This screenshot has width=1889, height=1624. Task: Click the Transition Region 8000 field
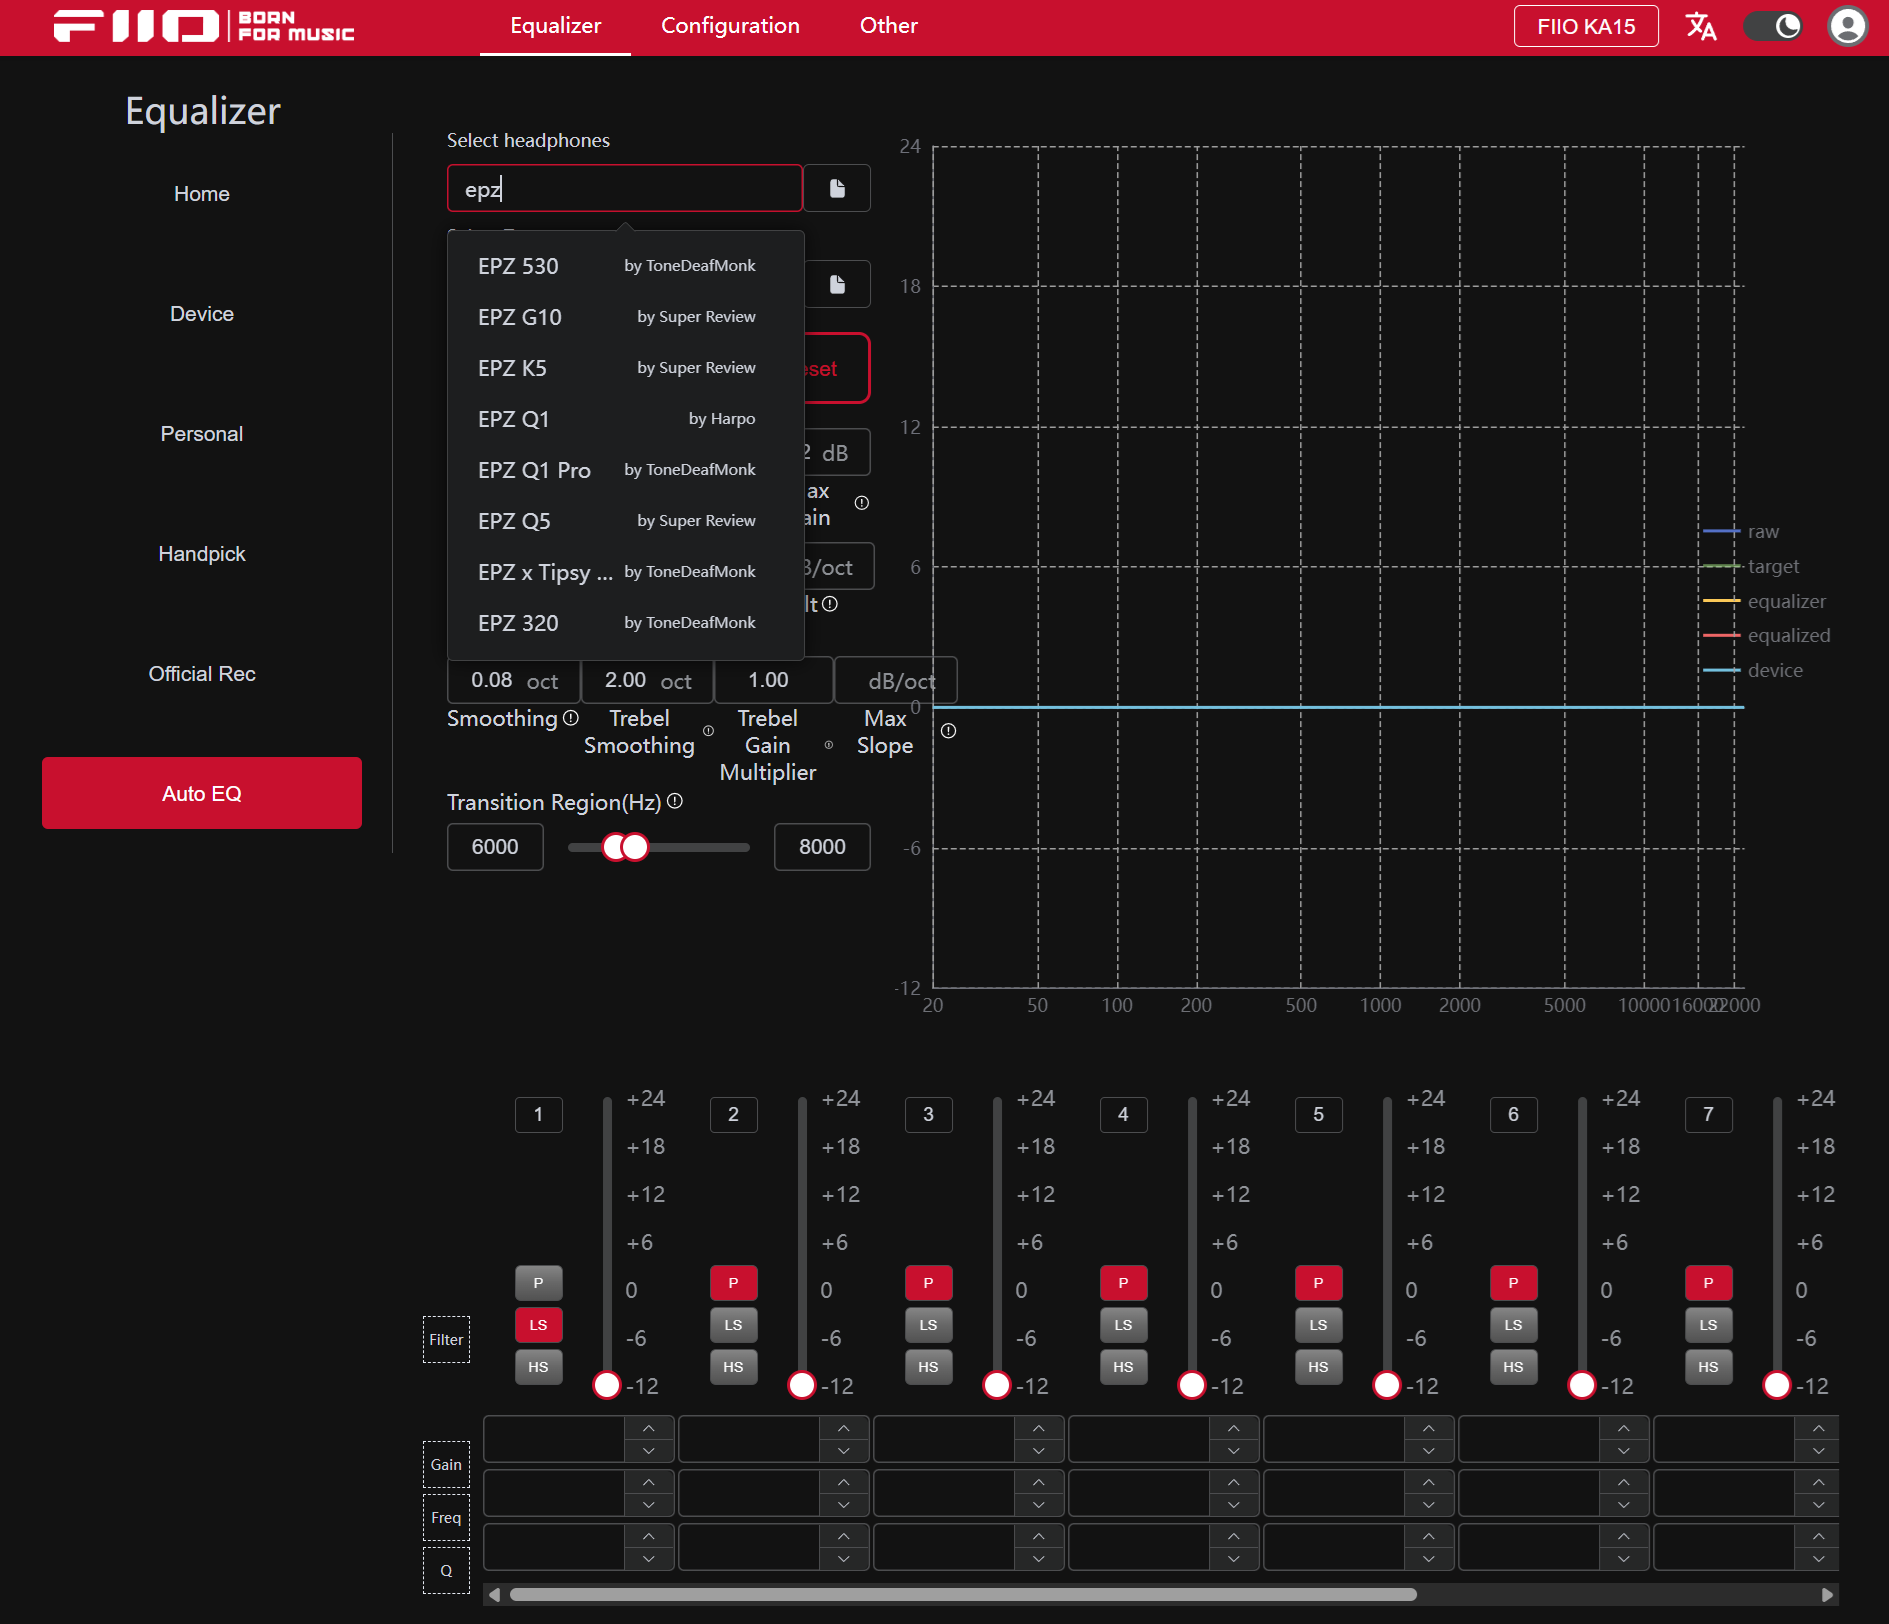[822, 847]
